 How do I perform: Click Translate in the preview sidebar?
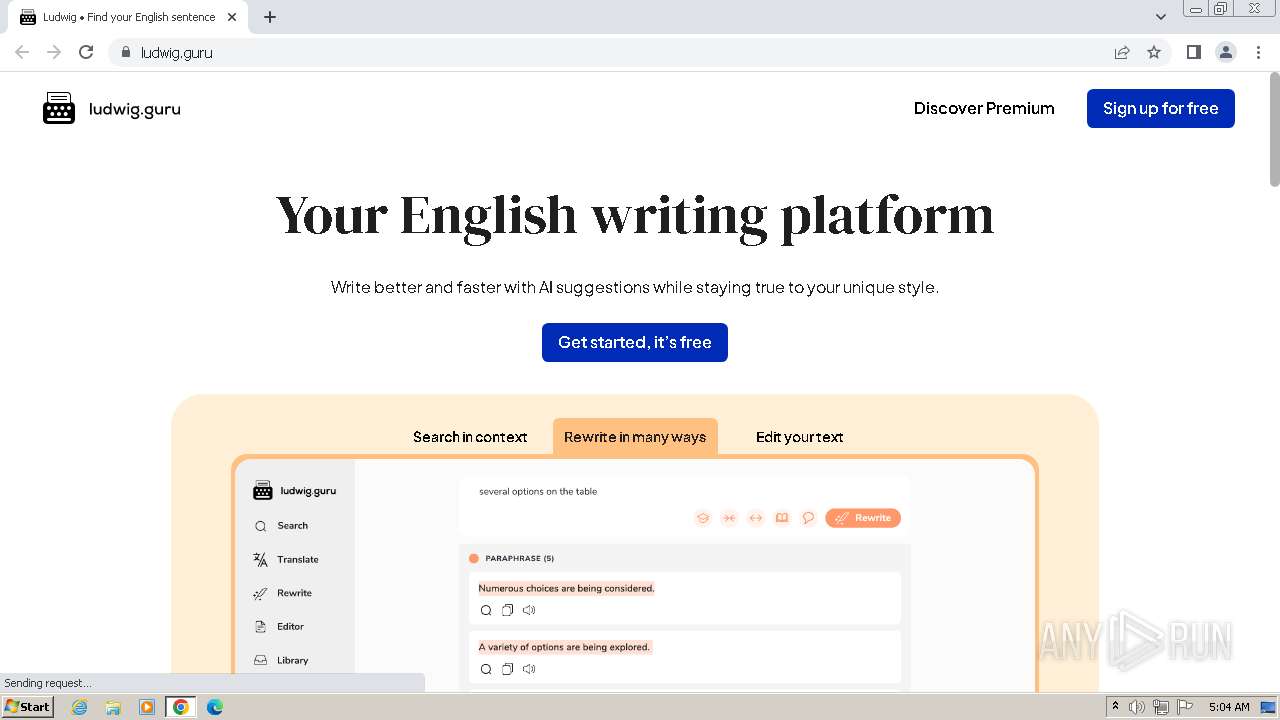coord(286,559)
